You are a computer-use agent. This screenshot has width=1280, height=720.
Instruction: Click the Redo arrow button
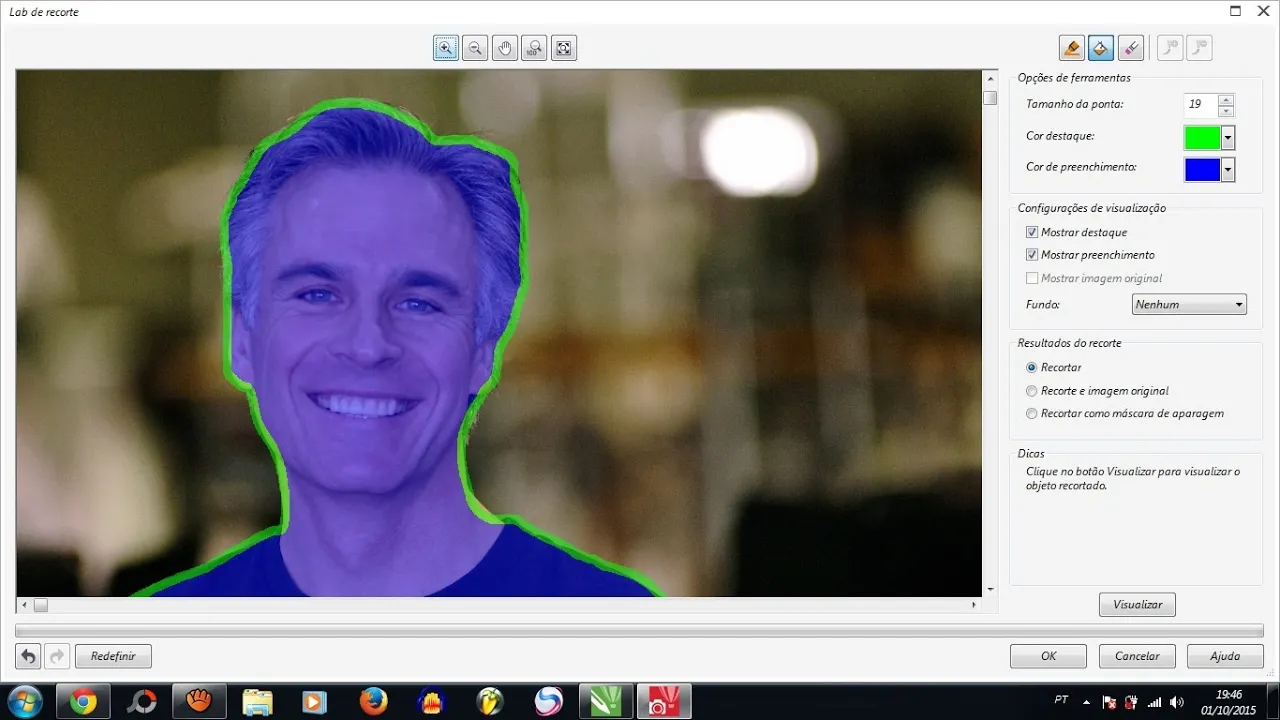(x=57, y=656)
